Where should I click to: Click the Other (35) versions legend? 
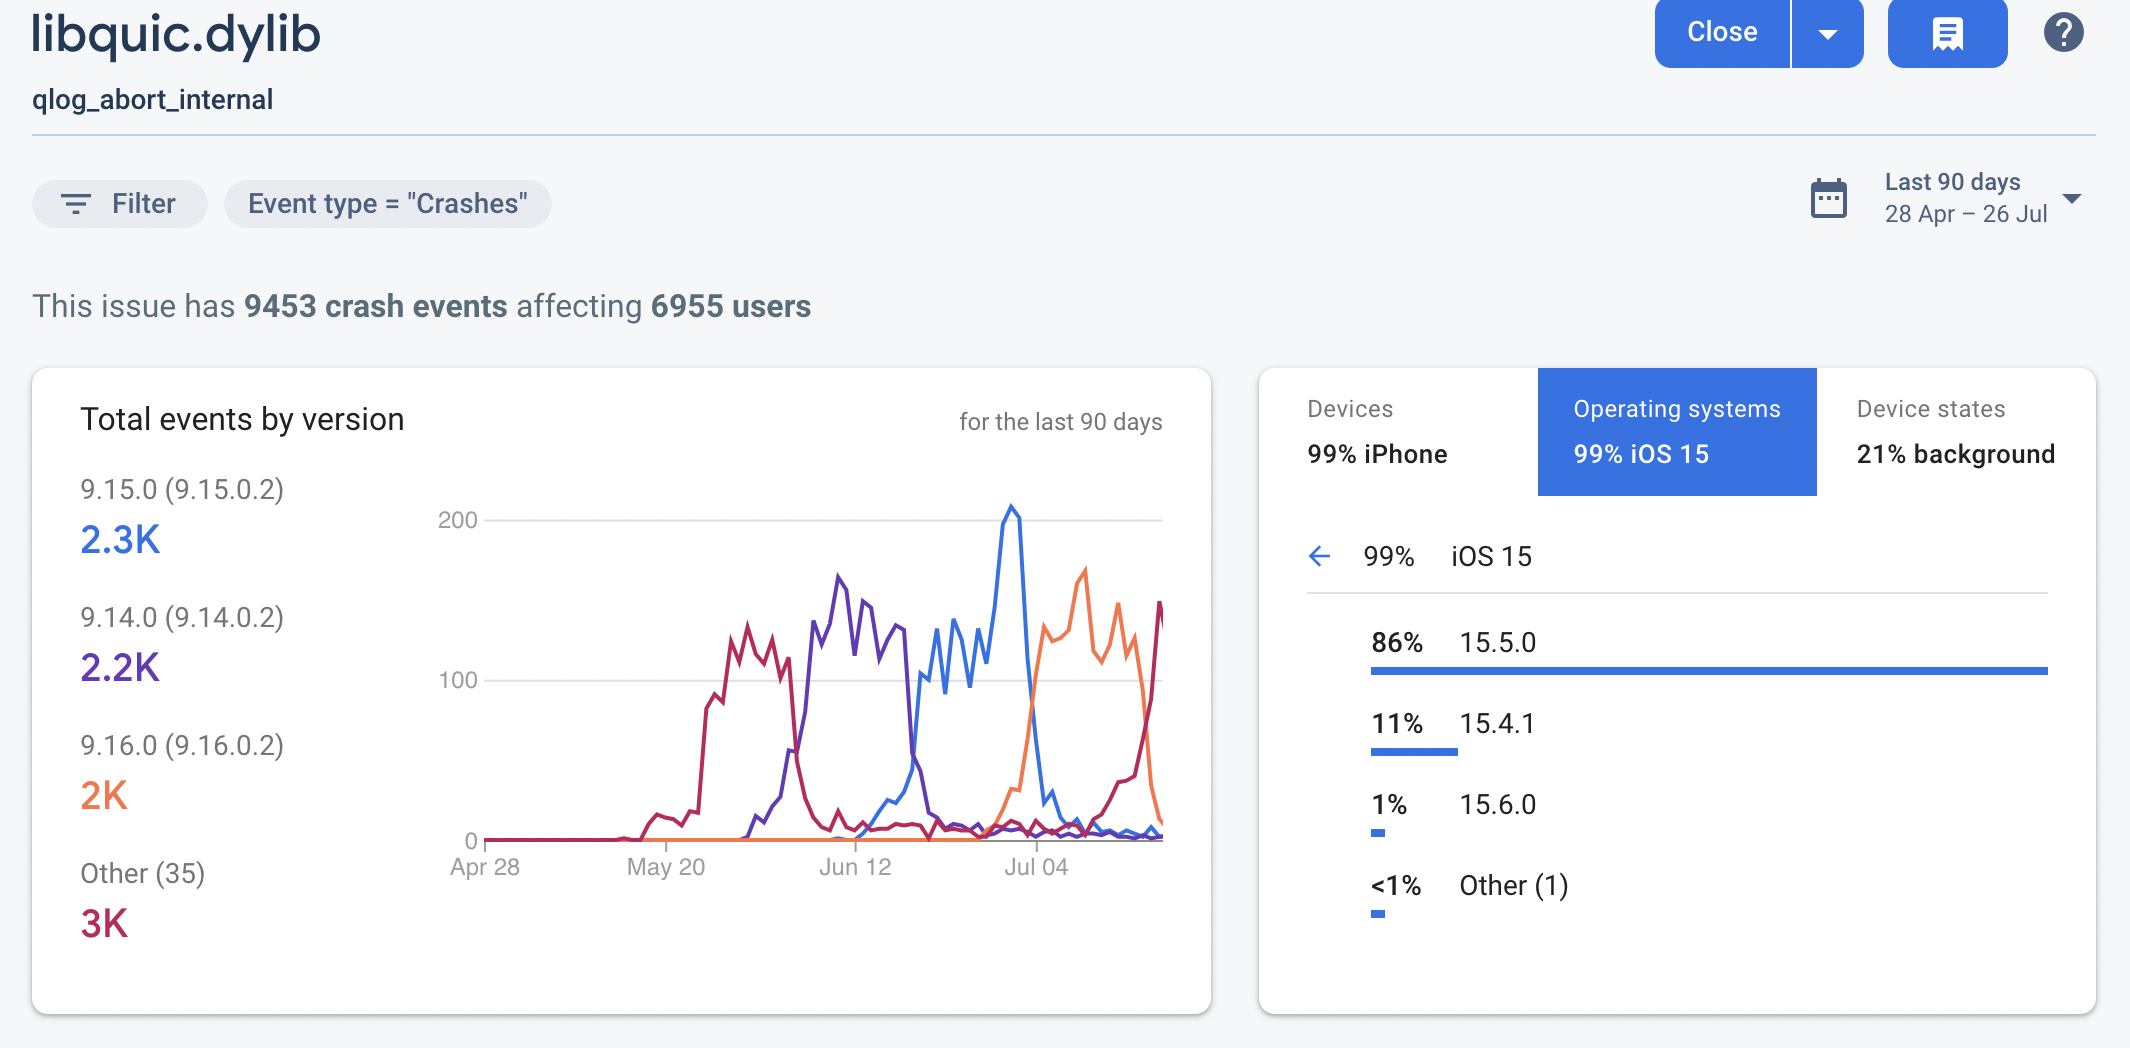pos(142,899)
